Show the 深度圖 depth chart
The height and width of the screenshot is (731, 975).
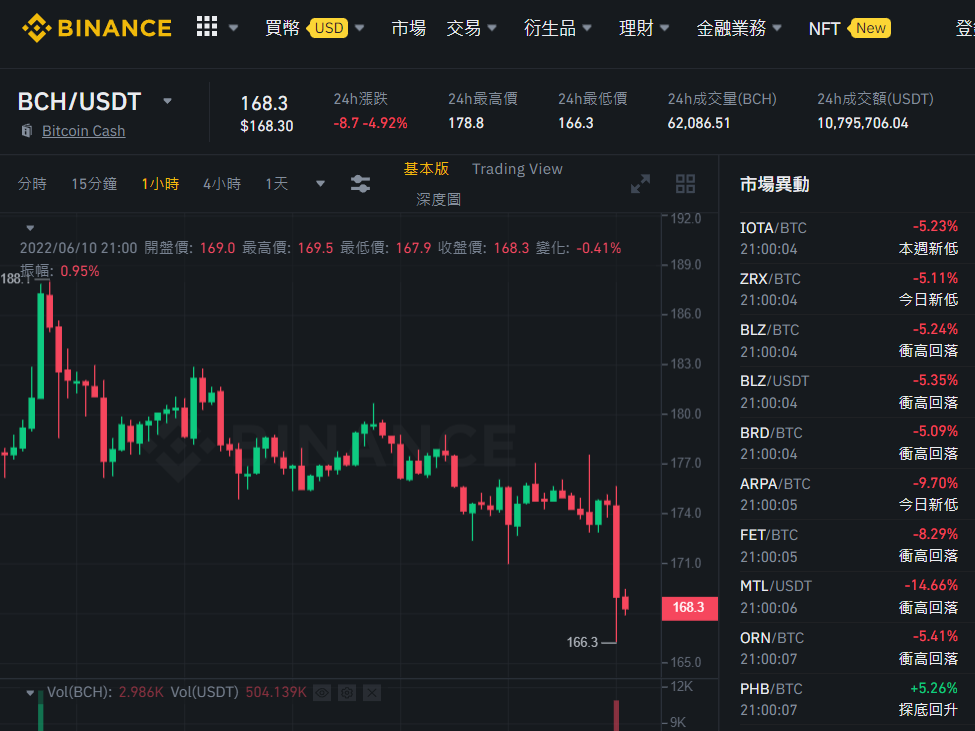pos(438,200)
